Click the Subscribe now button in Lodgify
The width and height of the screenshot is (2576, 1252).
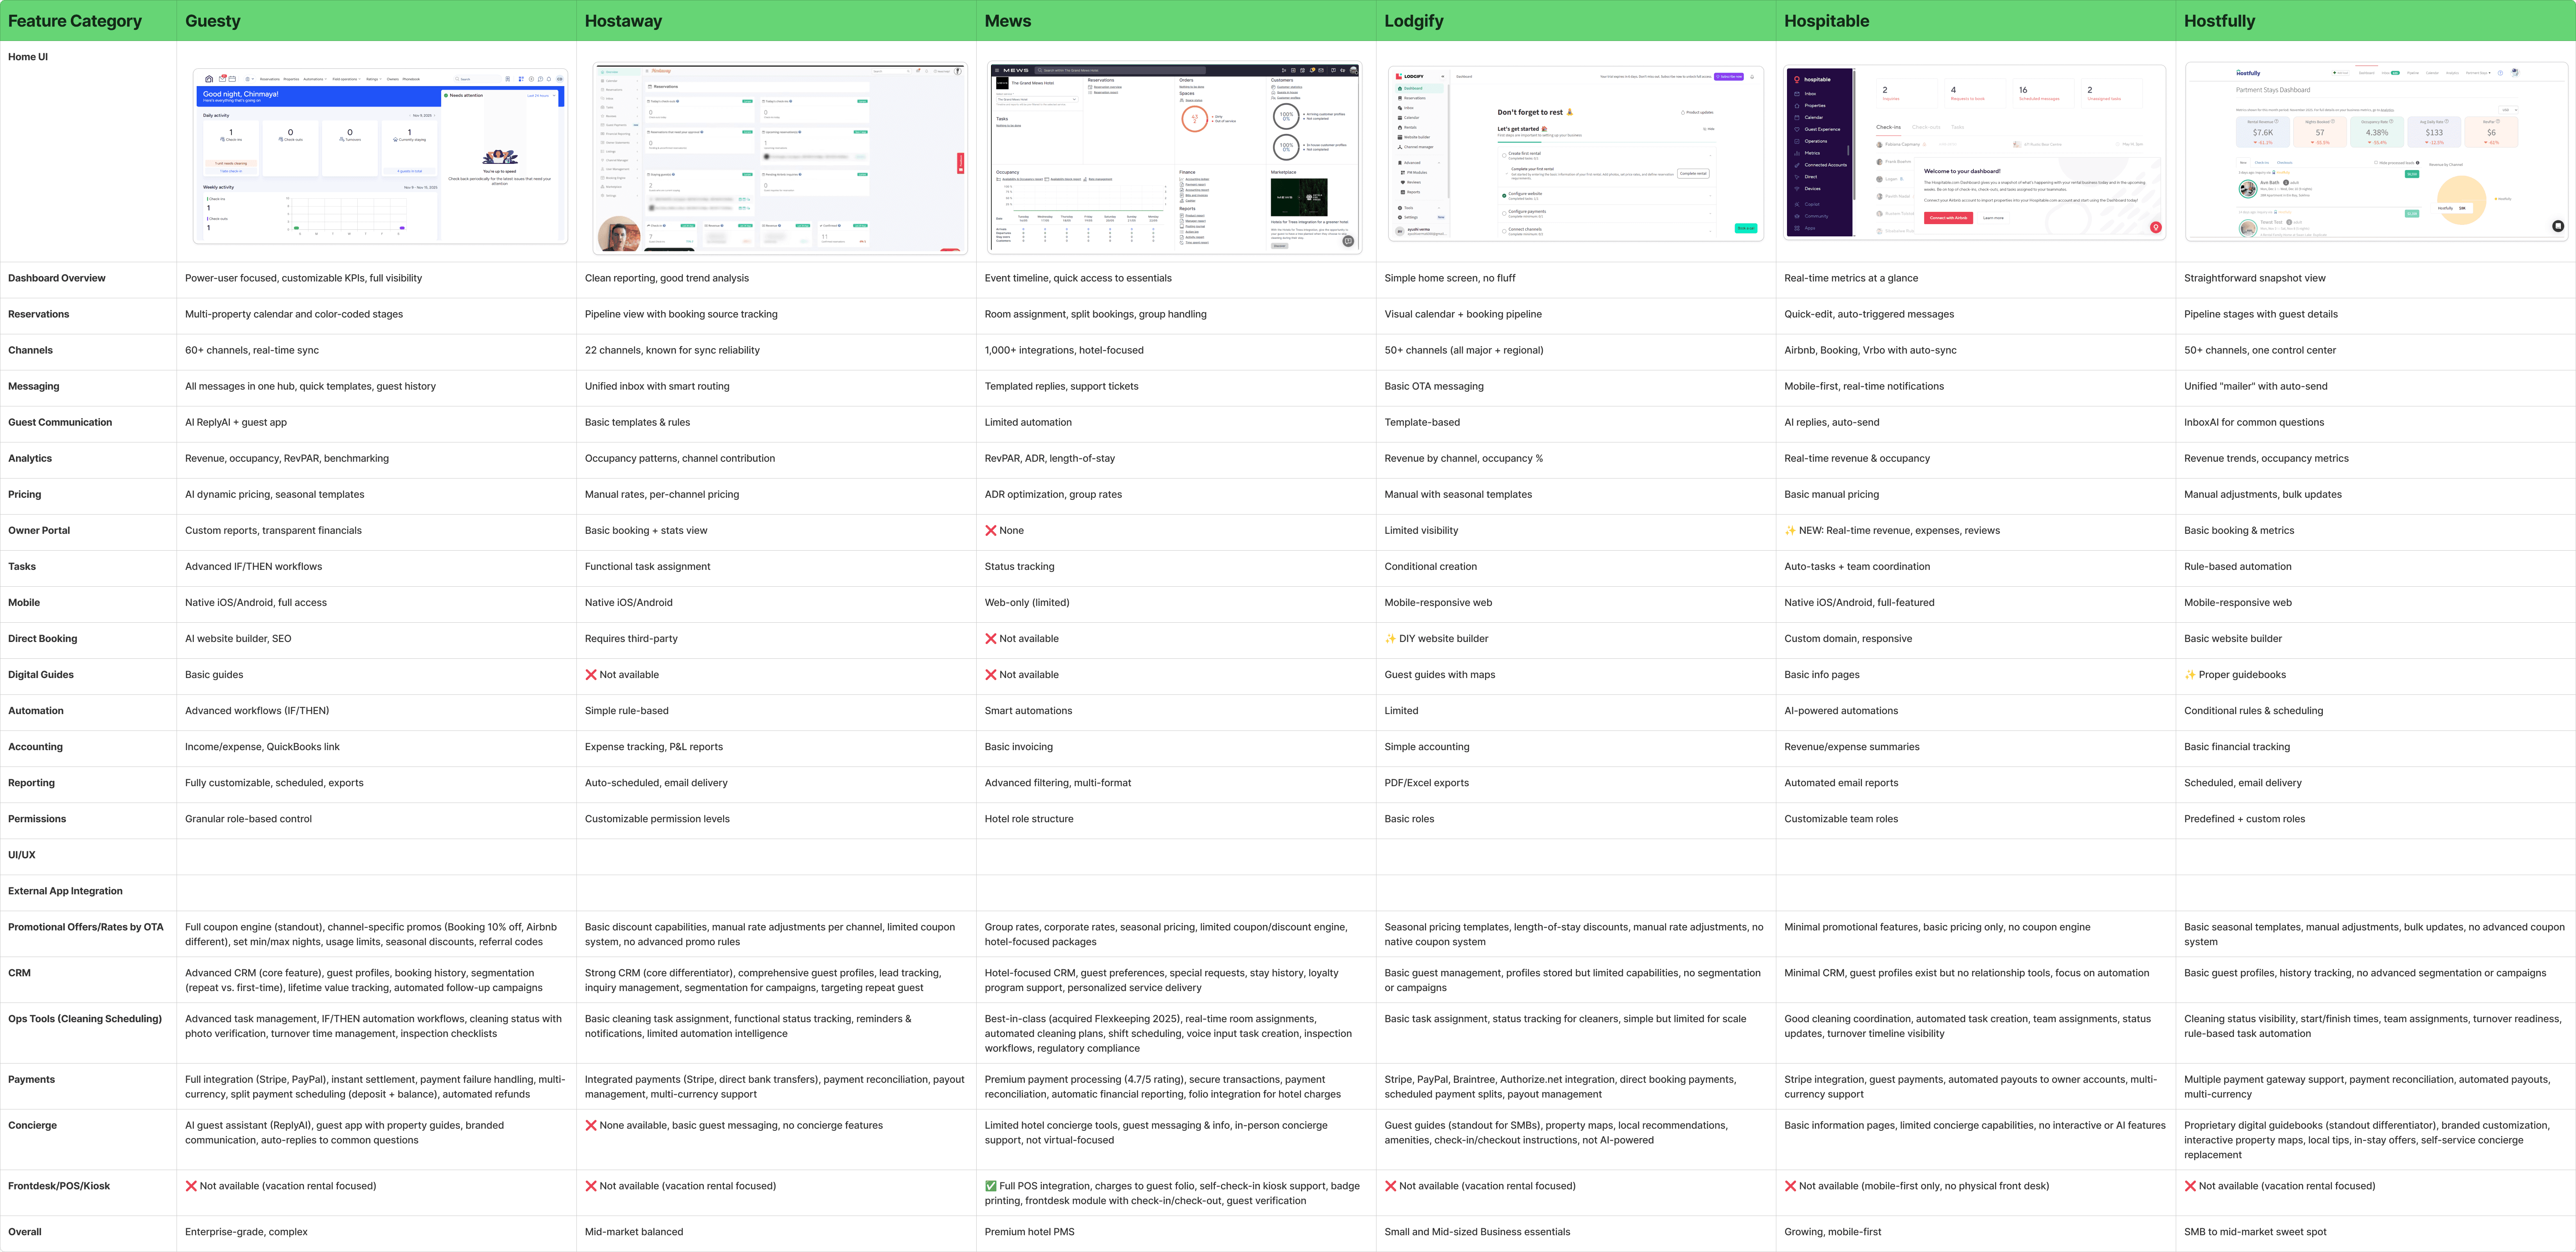(1729, 77)
